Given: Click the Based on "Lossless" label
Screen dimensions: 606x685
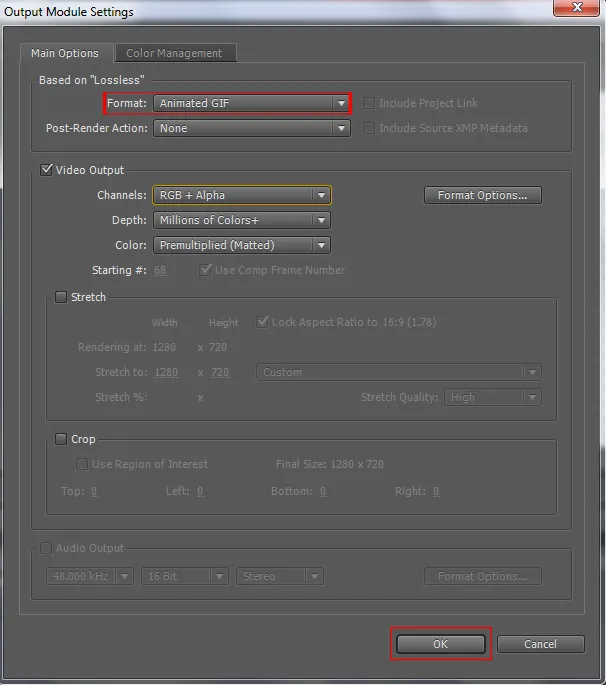Looking at the screenshot, I should (92, 80).
